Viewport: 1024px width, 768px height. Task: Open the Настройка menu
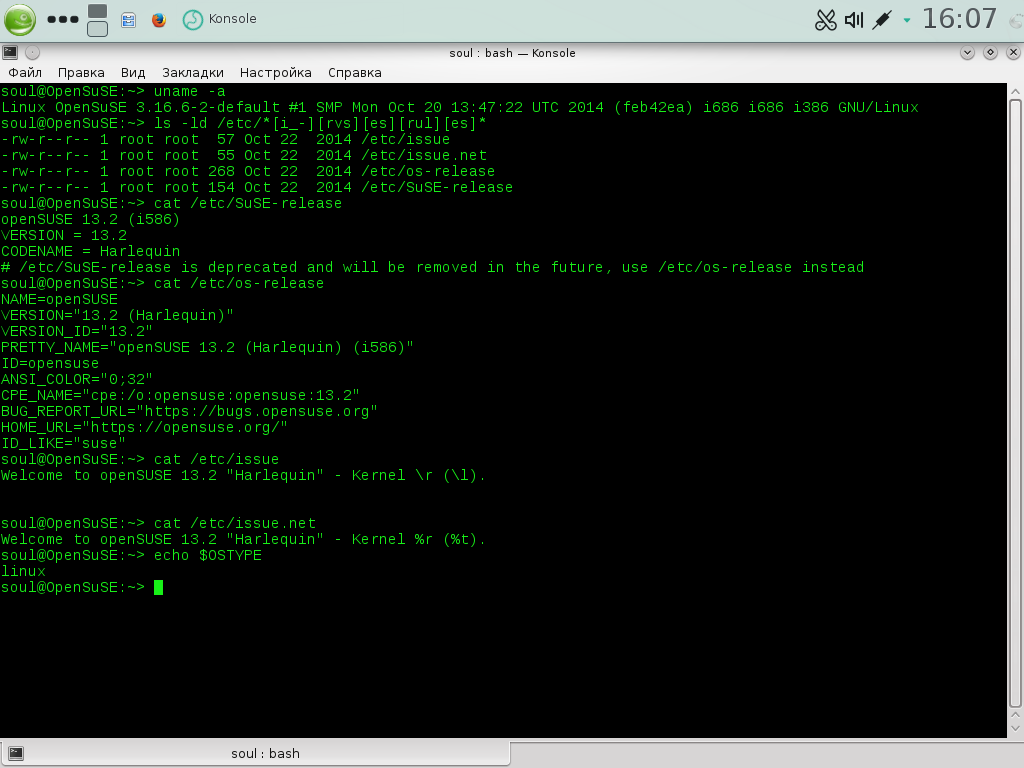coord(276,72)
